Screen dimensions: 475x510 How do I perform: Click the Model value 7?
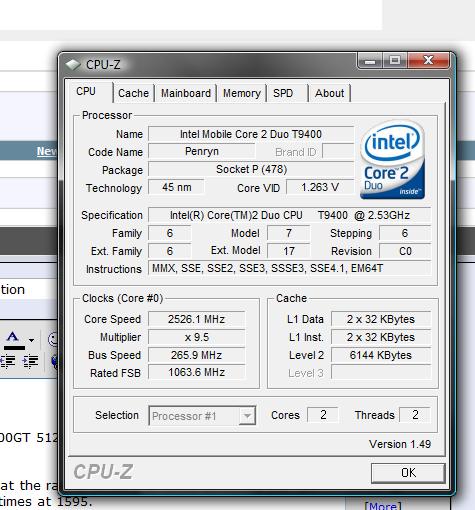coord(289,233)
